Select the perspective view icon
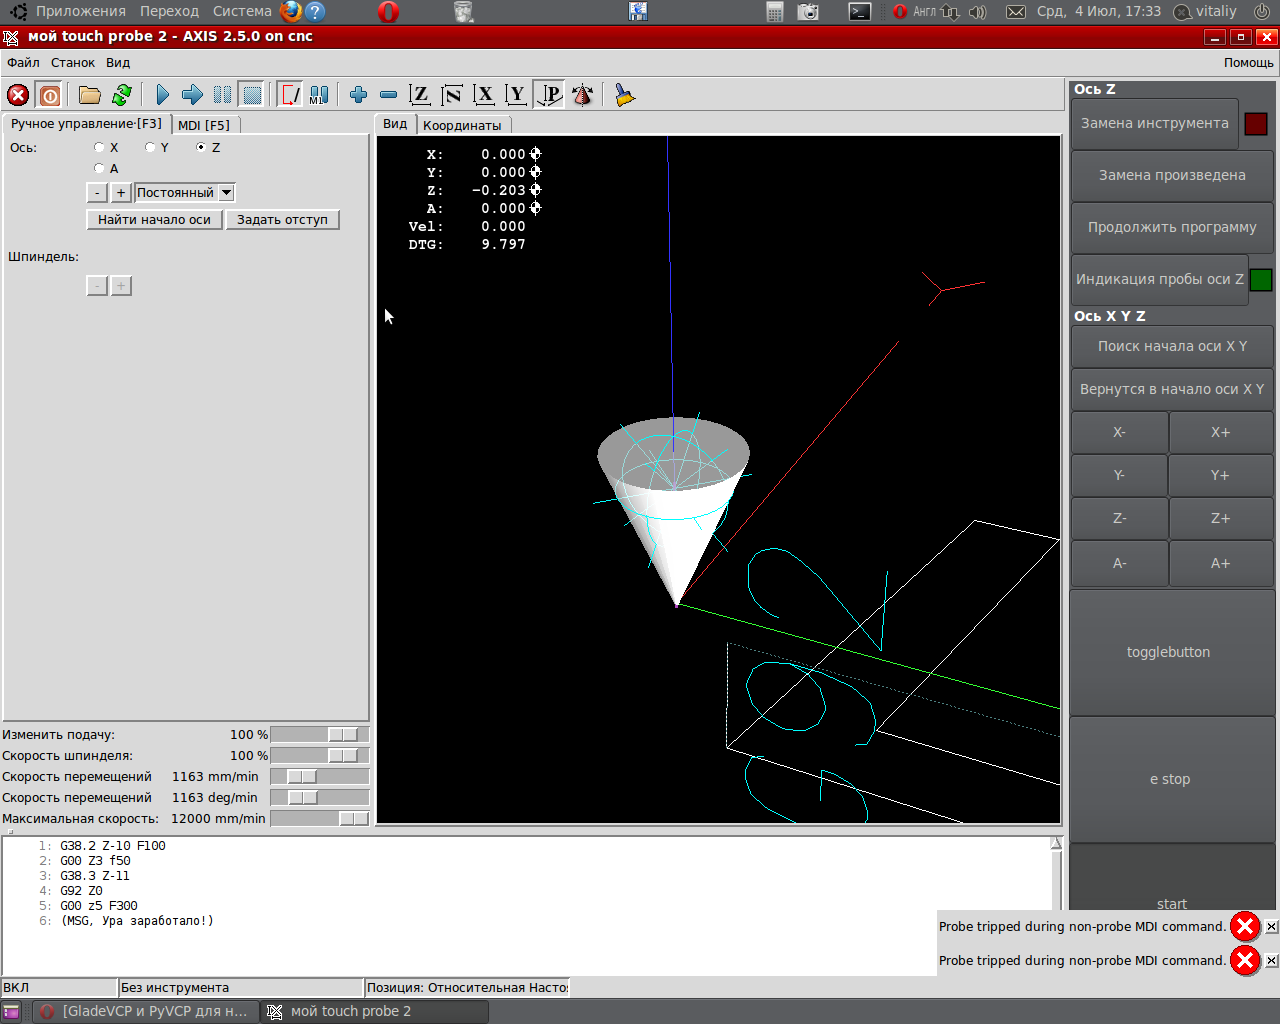 coord(549,95)
